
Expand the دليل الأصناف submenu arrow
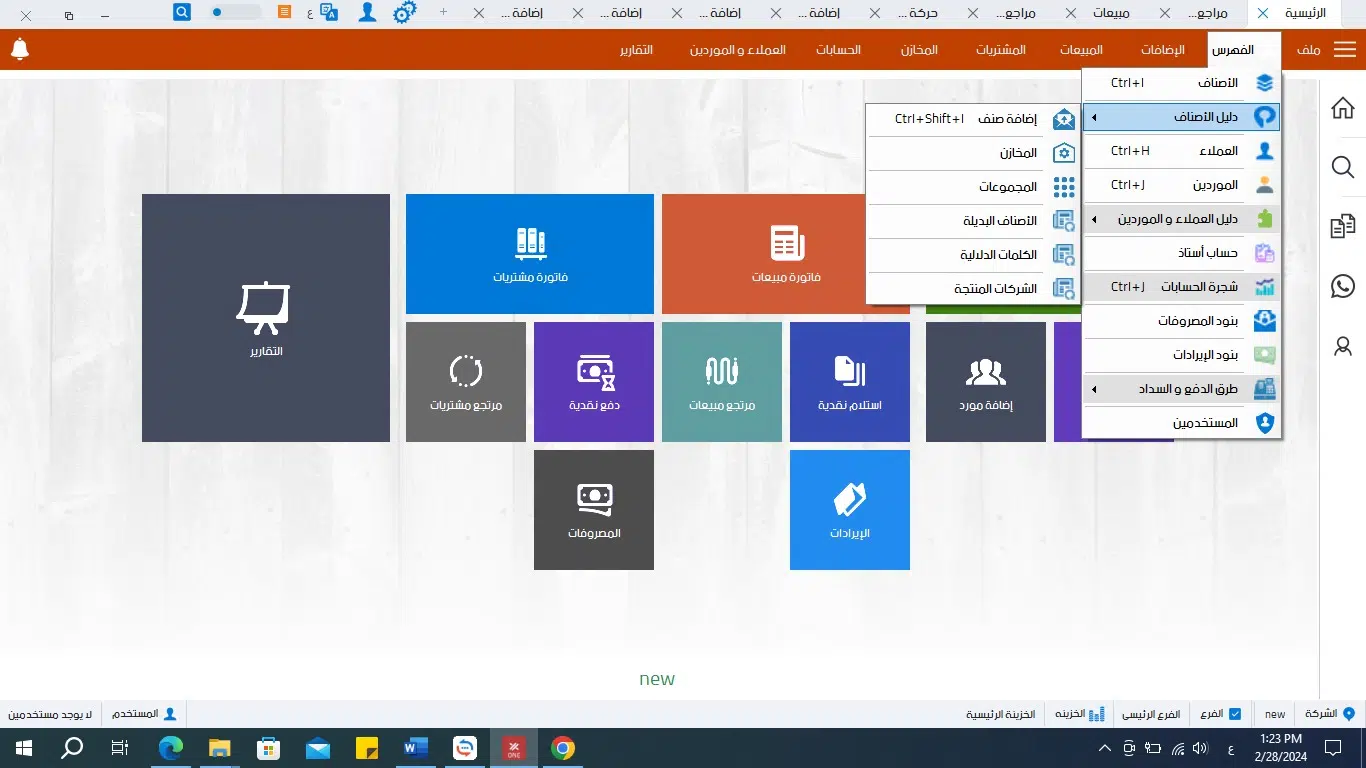tap(1093, 117)
